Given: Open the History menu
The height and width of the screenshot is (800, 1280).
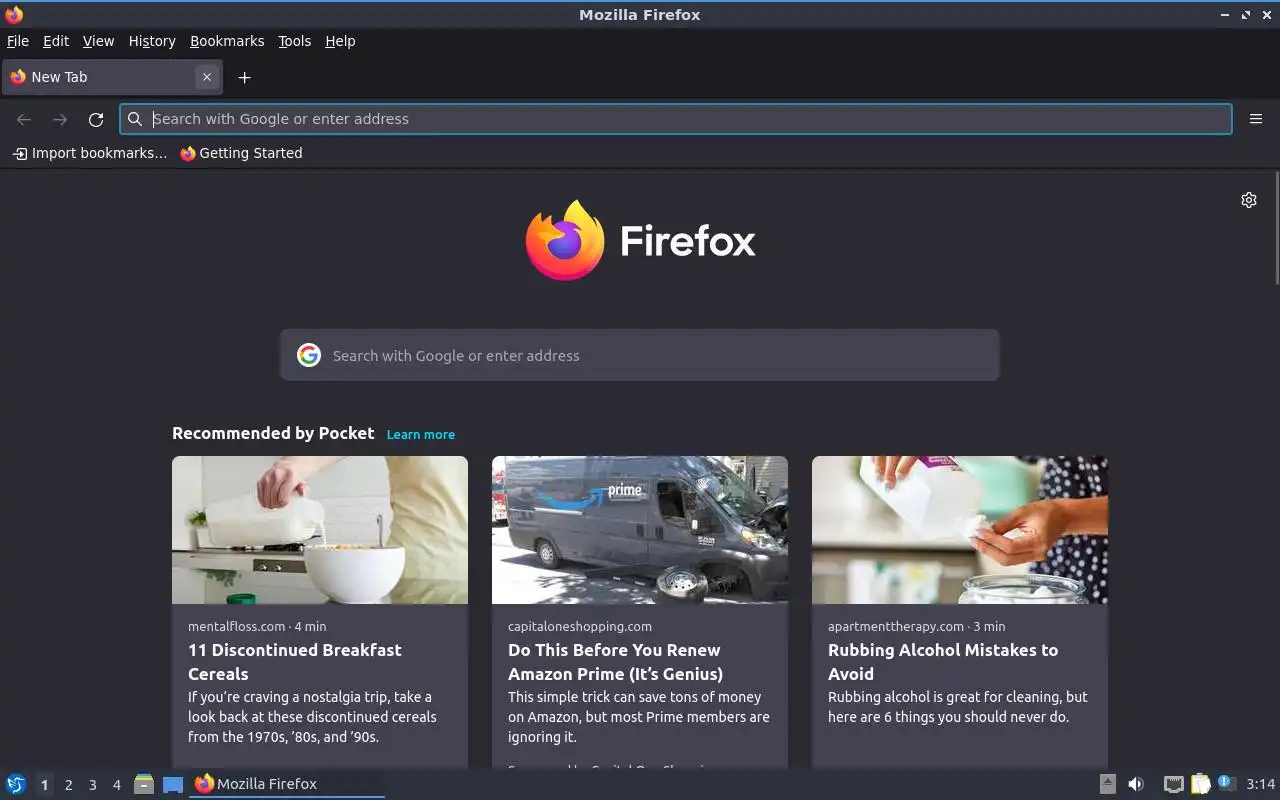Looking at the screenshot, I should tap(152, 41).
